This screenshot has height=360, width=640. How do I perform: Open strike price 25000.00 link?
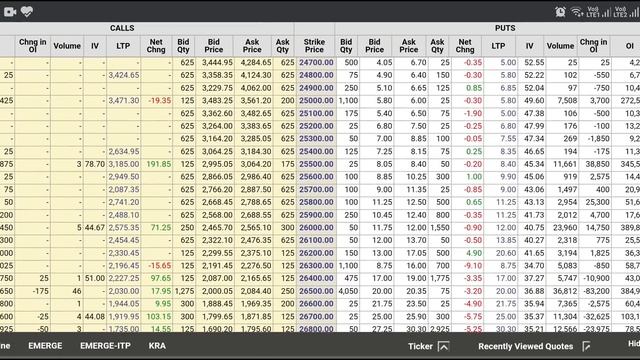pyautogui.click(x=316, y=100)
